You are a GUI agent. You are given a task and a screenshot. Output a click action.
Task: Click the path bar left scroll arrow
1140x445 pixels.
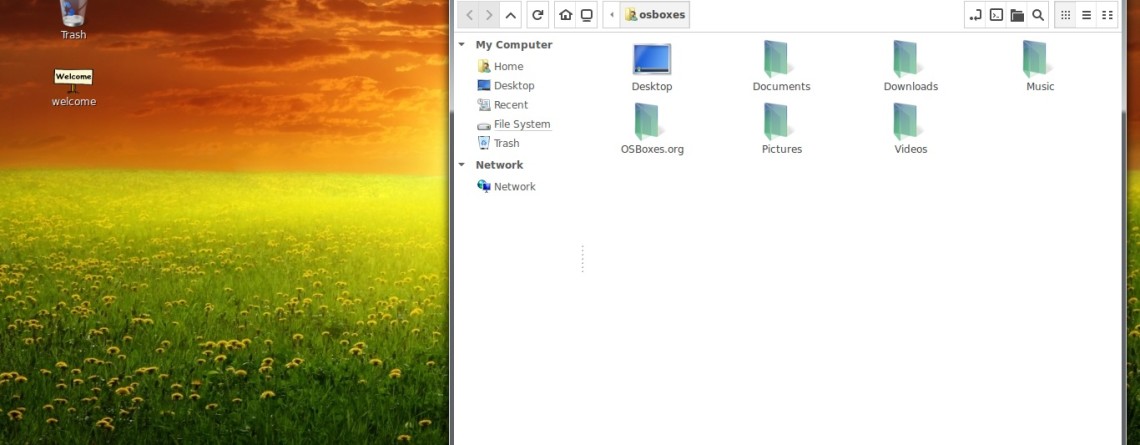tap(611, 15)
